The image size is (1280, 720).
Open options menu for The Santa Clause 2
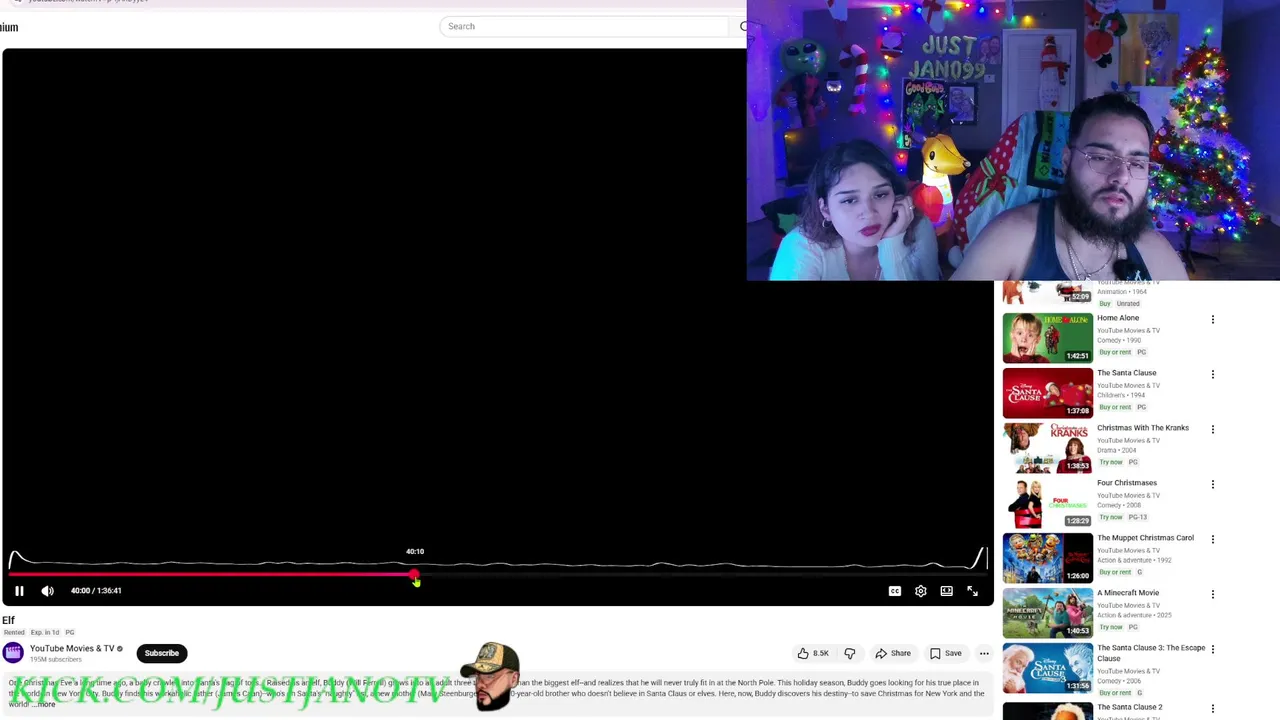[x=1213, y=709]
